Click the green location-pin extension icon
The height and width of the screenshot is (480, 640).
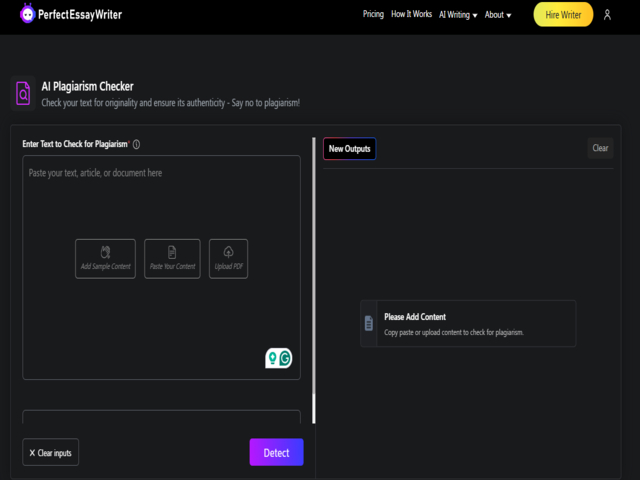271,358
